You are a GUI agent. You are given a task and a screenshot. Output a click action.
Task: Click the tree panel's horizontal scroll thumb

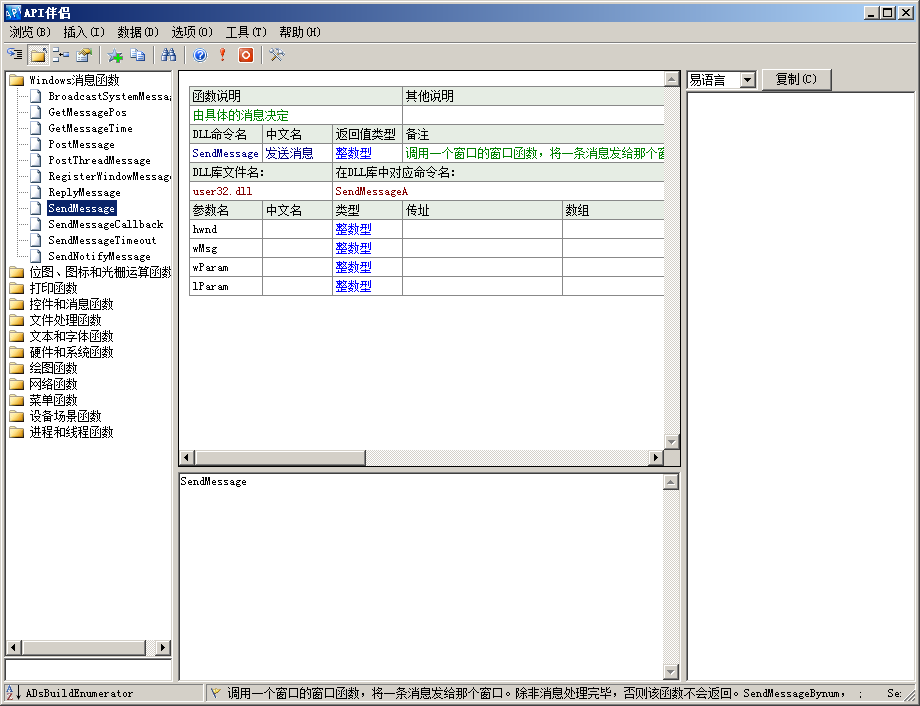point(83,648)
